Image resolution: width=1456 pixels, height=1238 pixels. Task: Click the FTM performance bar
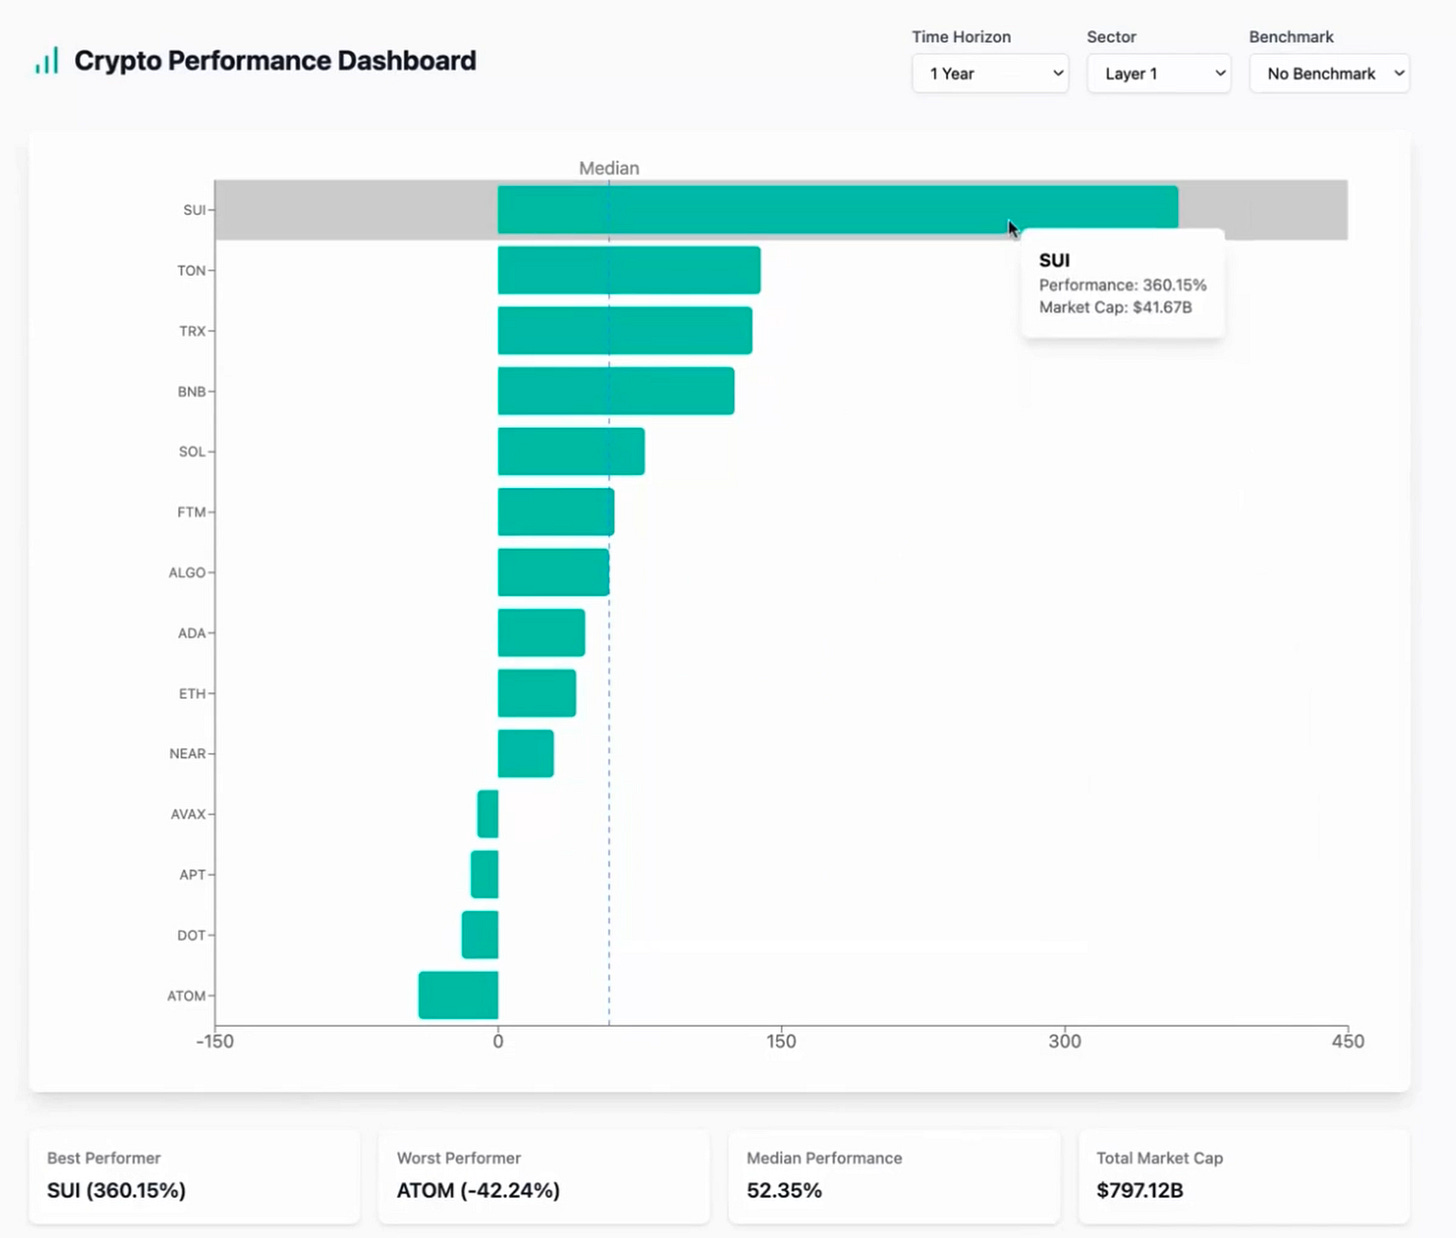point(556,512)
